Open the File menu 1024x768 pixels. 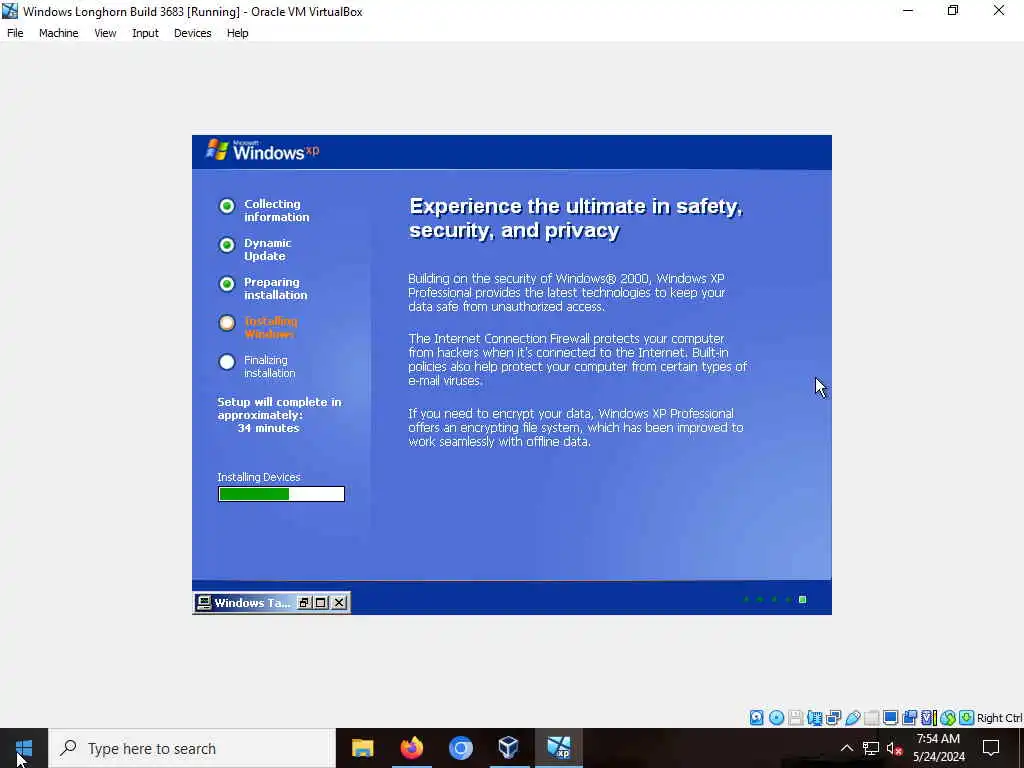click(x=15, y=33)
